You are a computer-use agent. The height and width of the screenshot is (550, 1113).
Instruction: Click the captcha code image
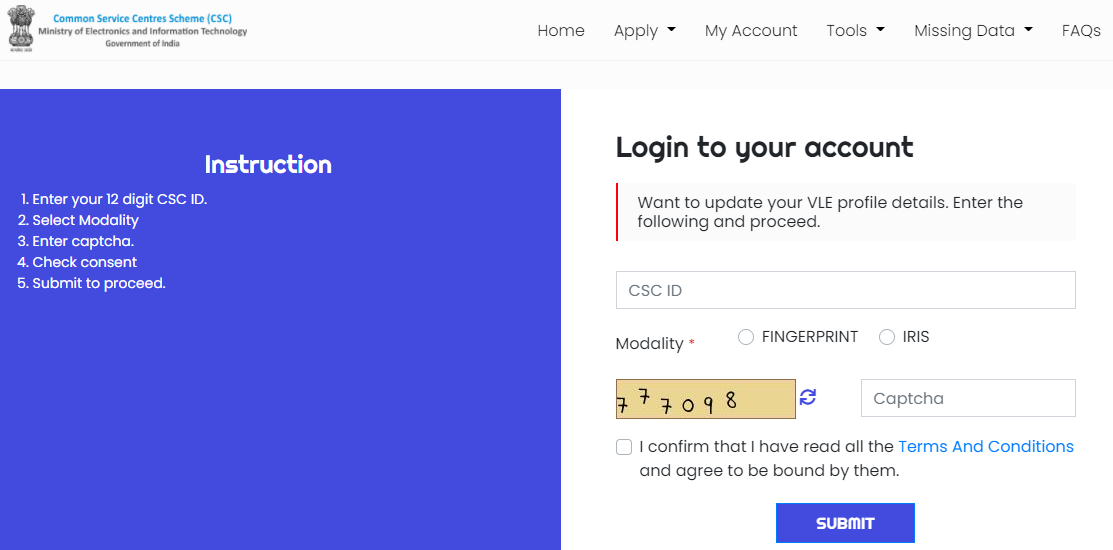click(x=705, y=399)
